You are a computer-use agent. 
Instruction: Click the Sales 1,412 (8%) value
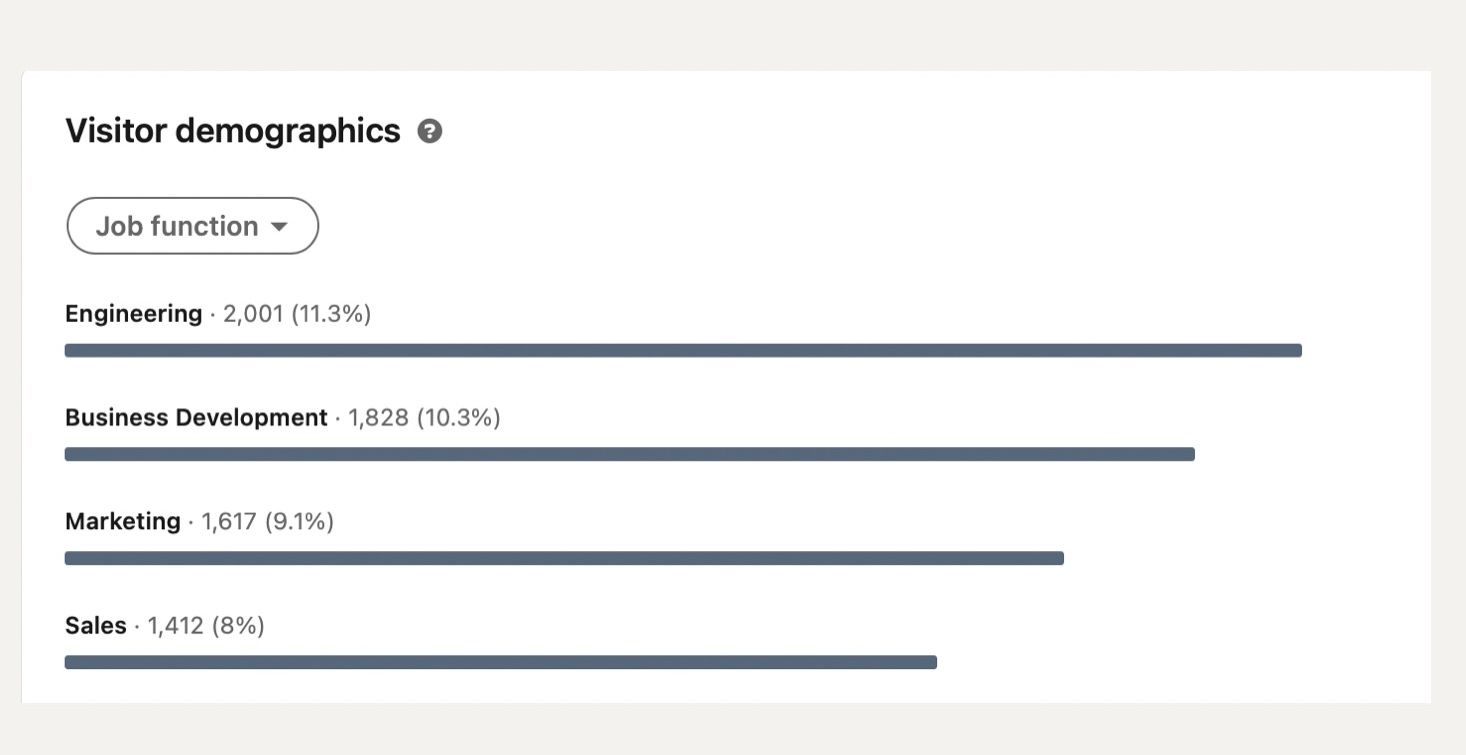tap(206, 626)
